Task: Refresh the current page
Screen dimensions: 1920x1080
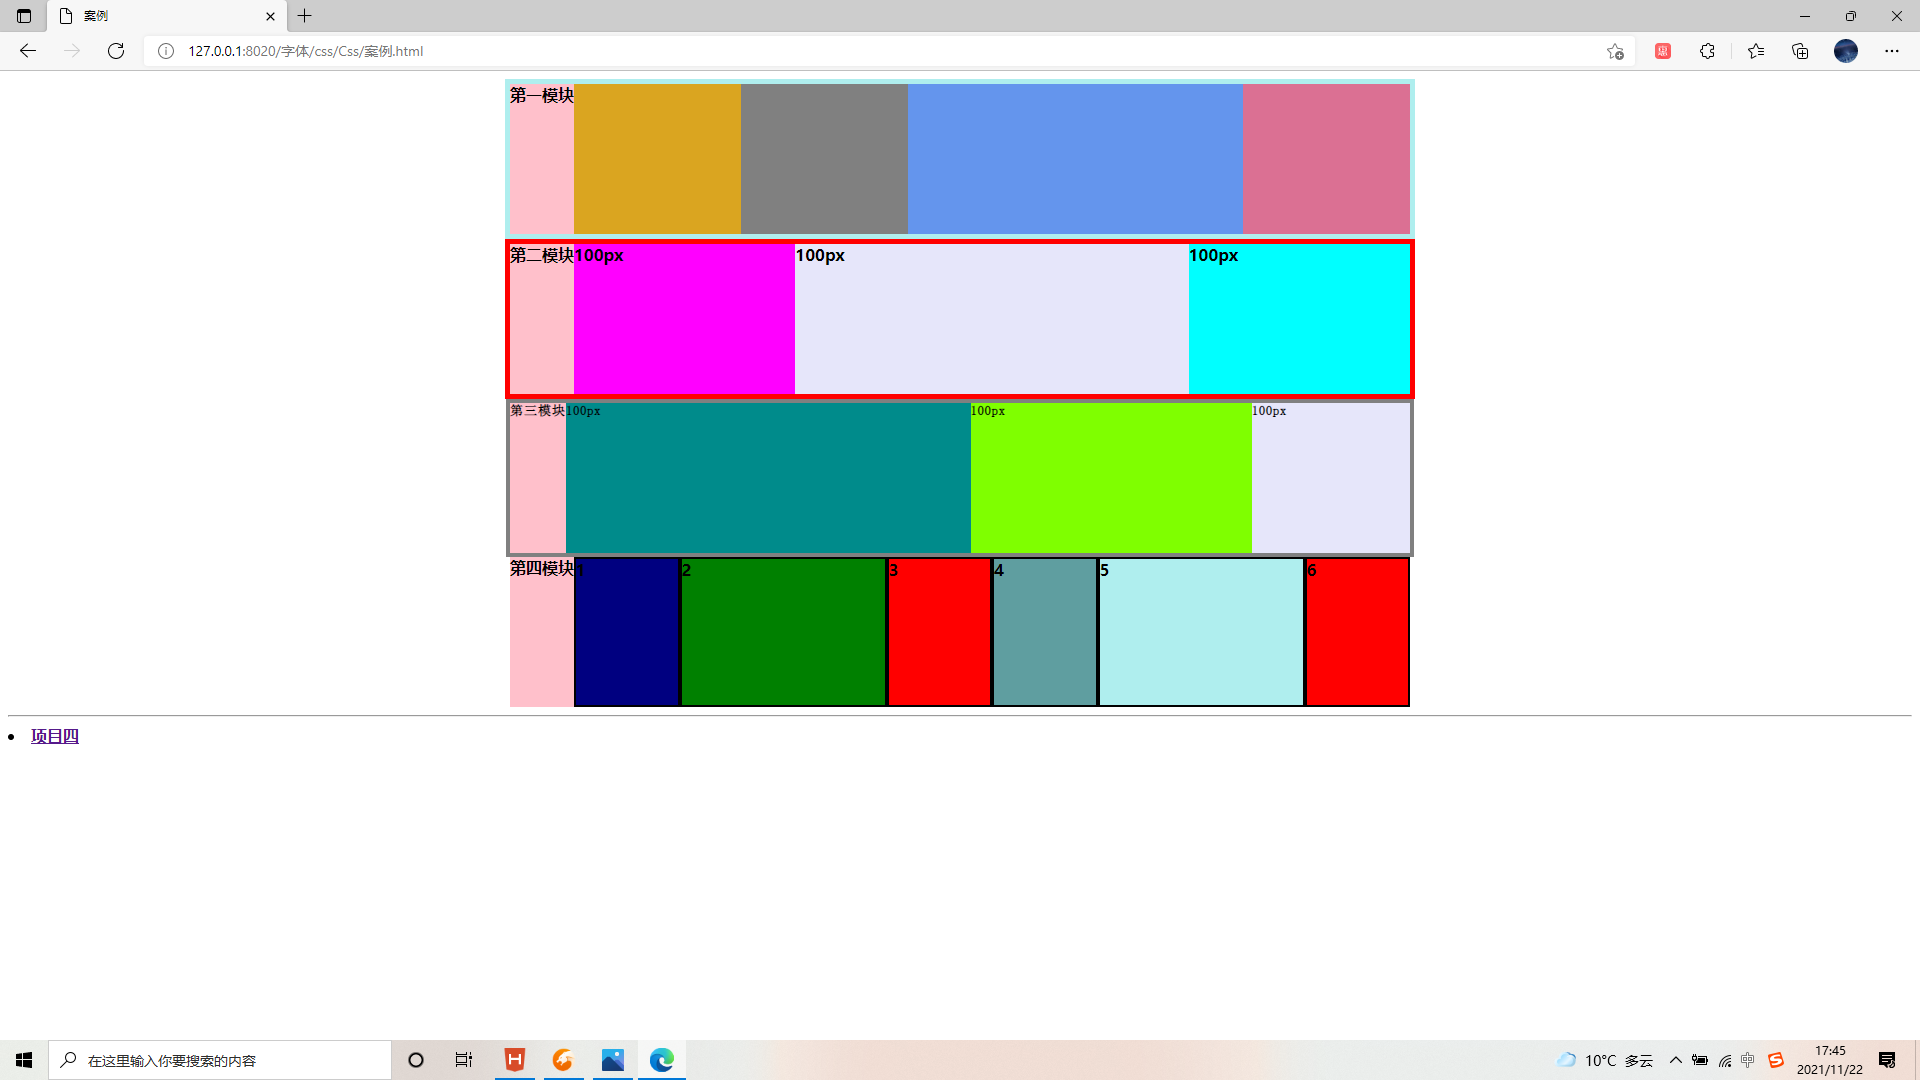Action: (x=116, y=51)
